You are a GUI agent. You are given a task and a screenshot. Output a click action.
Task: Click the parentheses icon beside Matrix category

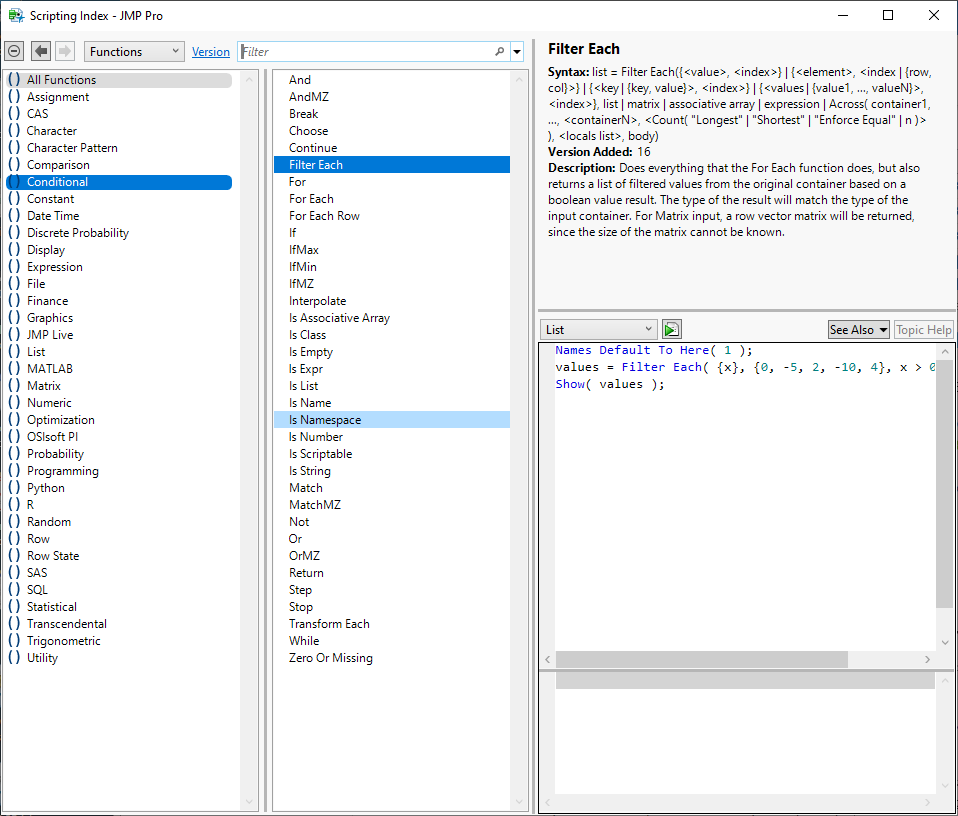(x=14, y=386)
